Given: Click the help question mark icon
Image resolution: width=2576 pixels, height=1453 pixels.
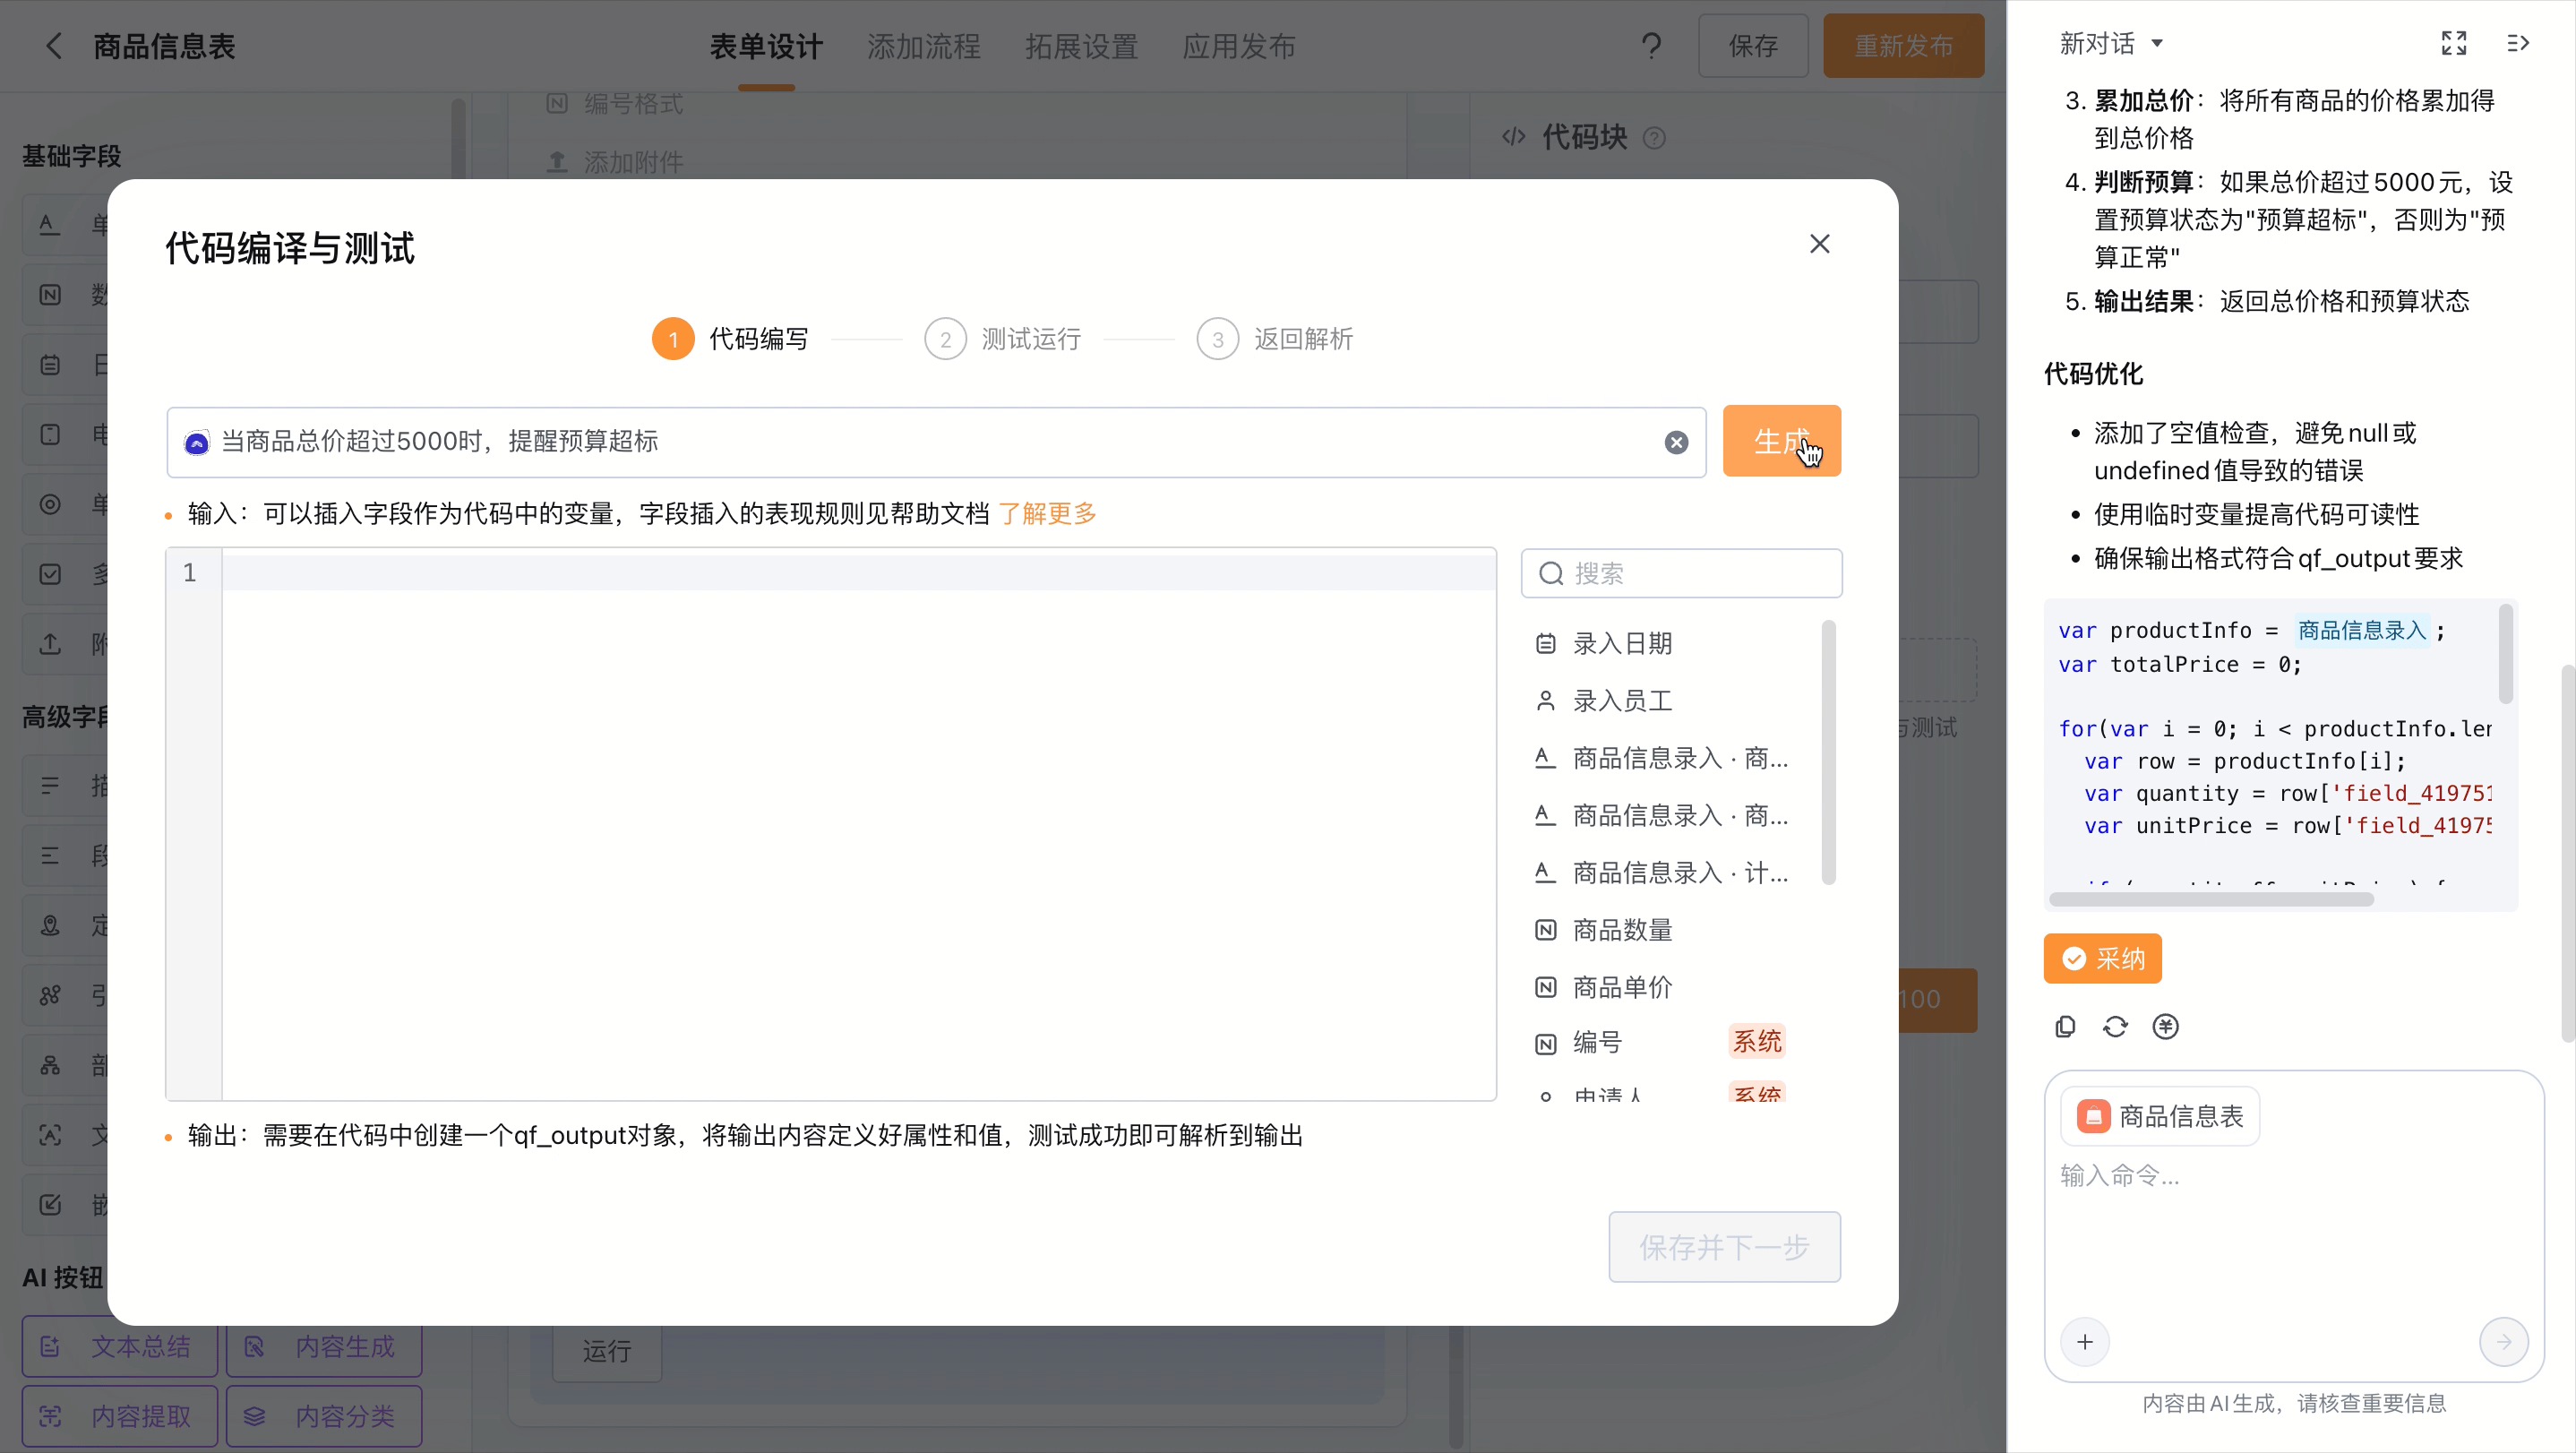Looking at the screenshot, I should pyautogui.click(x=1651, y=46).
